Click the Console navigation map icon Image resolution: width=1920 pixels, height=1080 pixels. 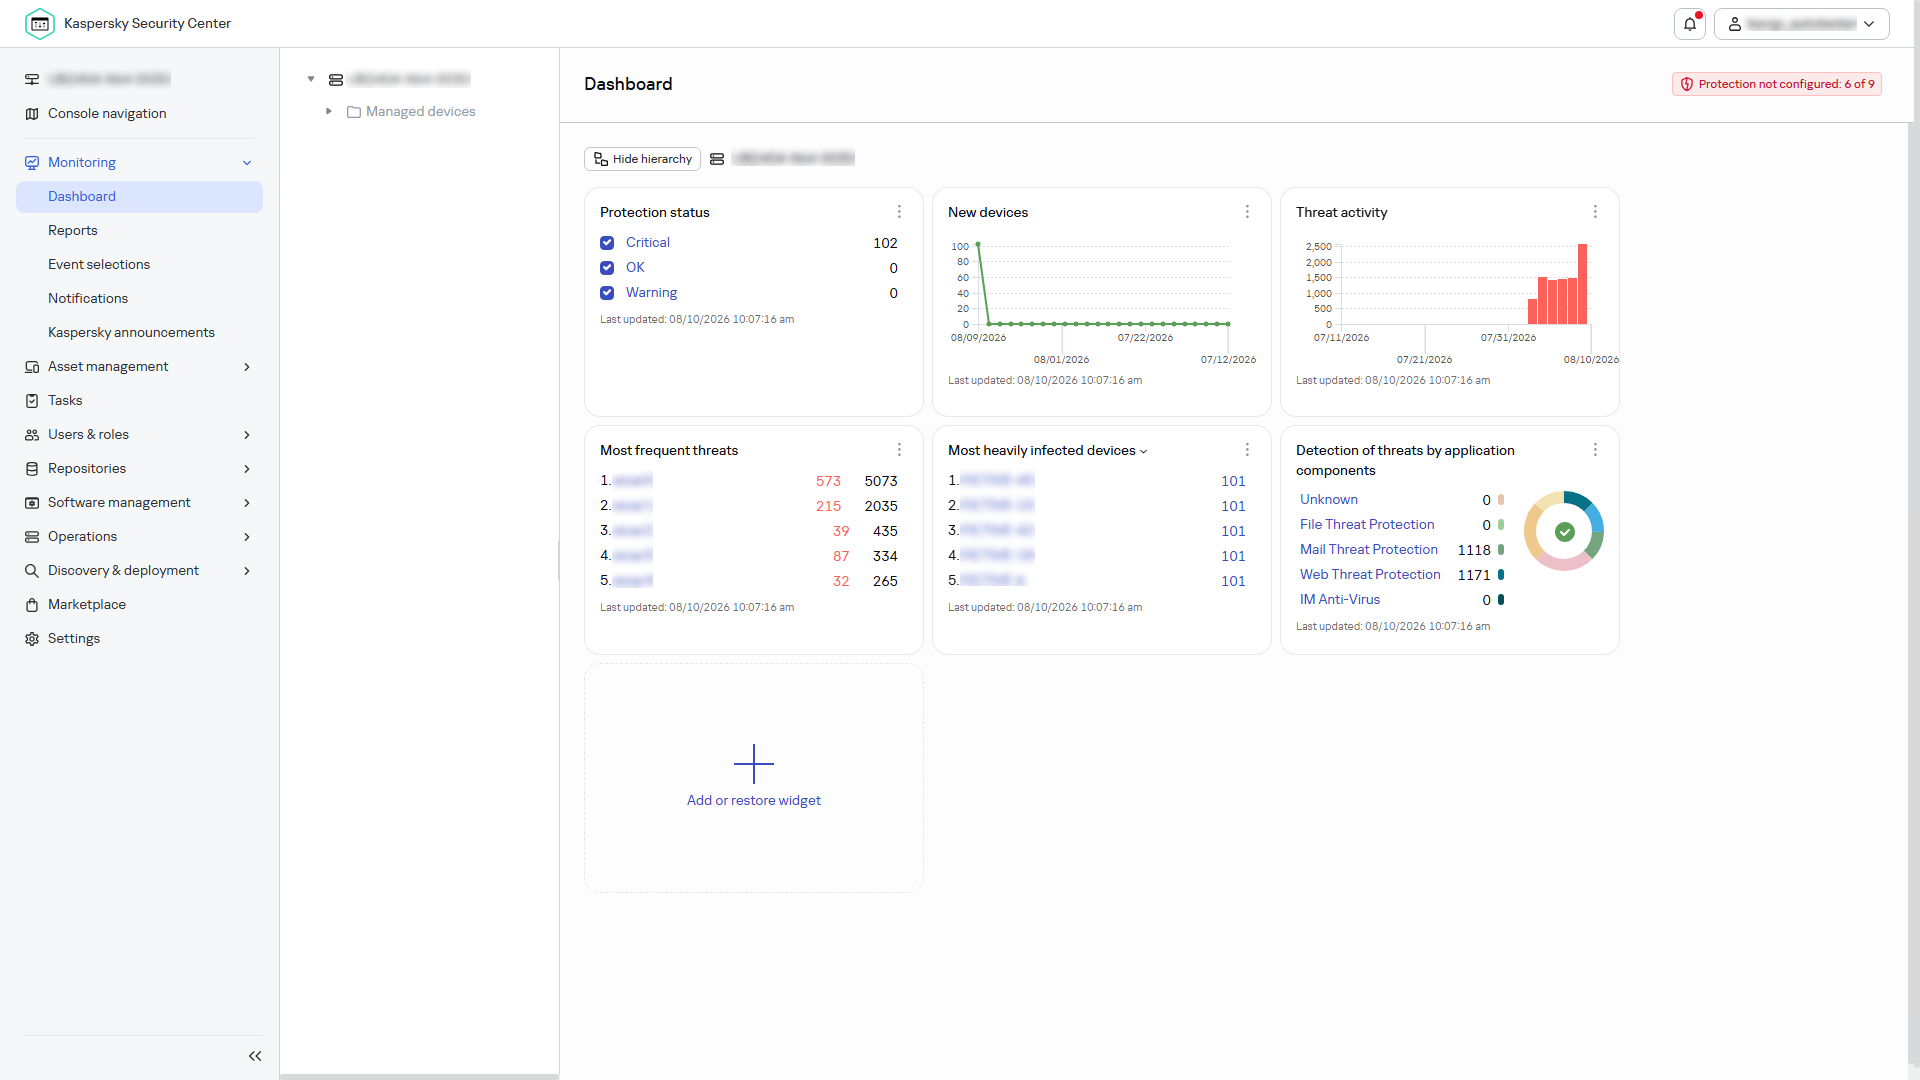click(x=32, y=114)
